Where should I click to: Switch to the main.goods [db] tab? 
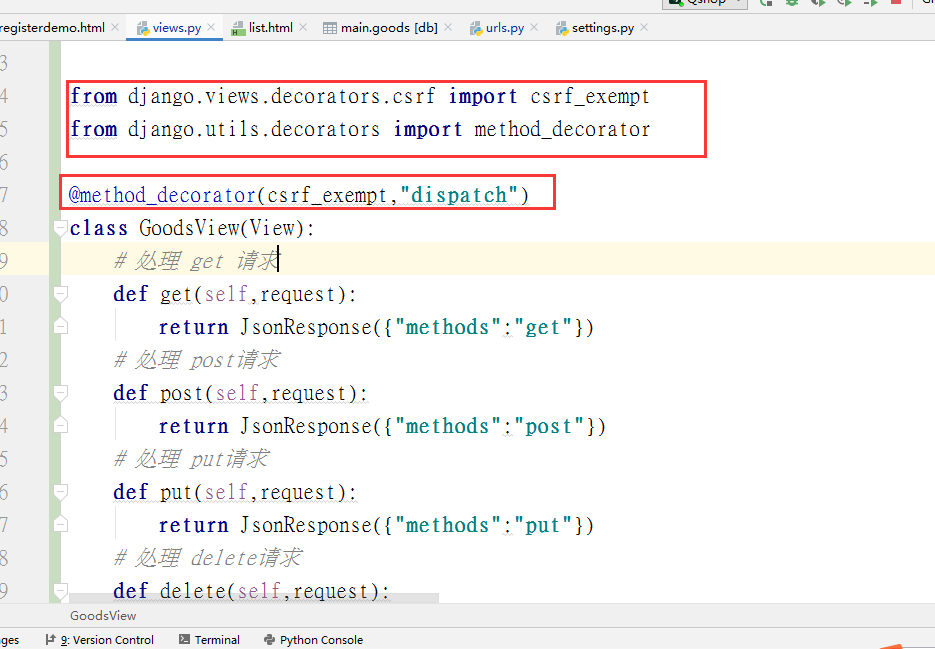[389, 28]
